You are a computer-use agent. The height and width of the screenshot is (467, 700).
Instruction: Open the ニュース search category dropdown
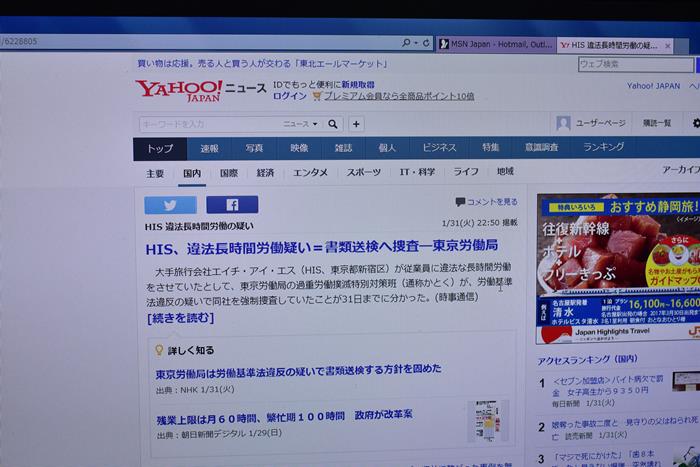[x=300, y=124]
